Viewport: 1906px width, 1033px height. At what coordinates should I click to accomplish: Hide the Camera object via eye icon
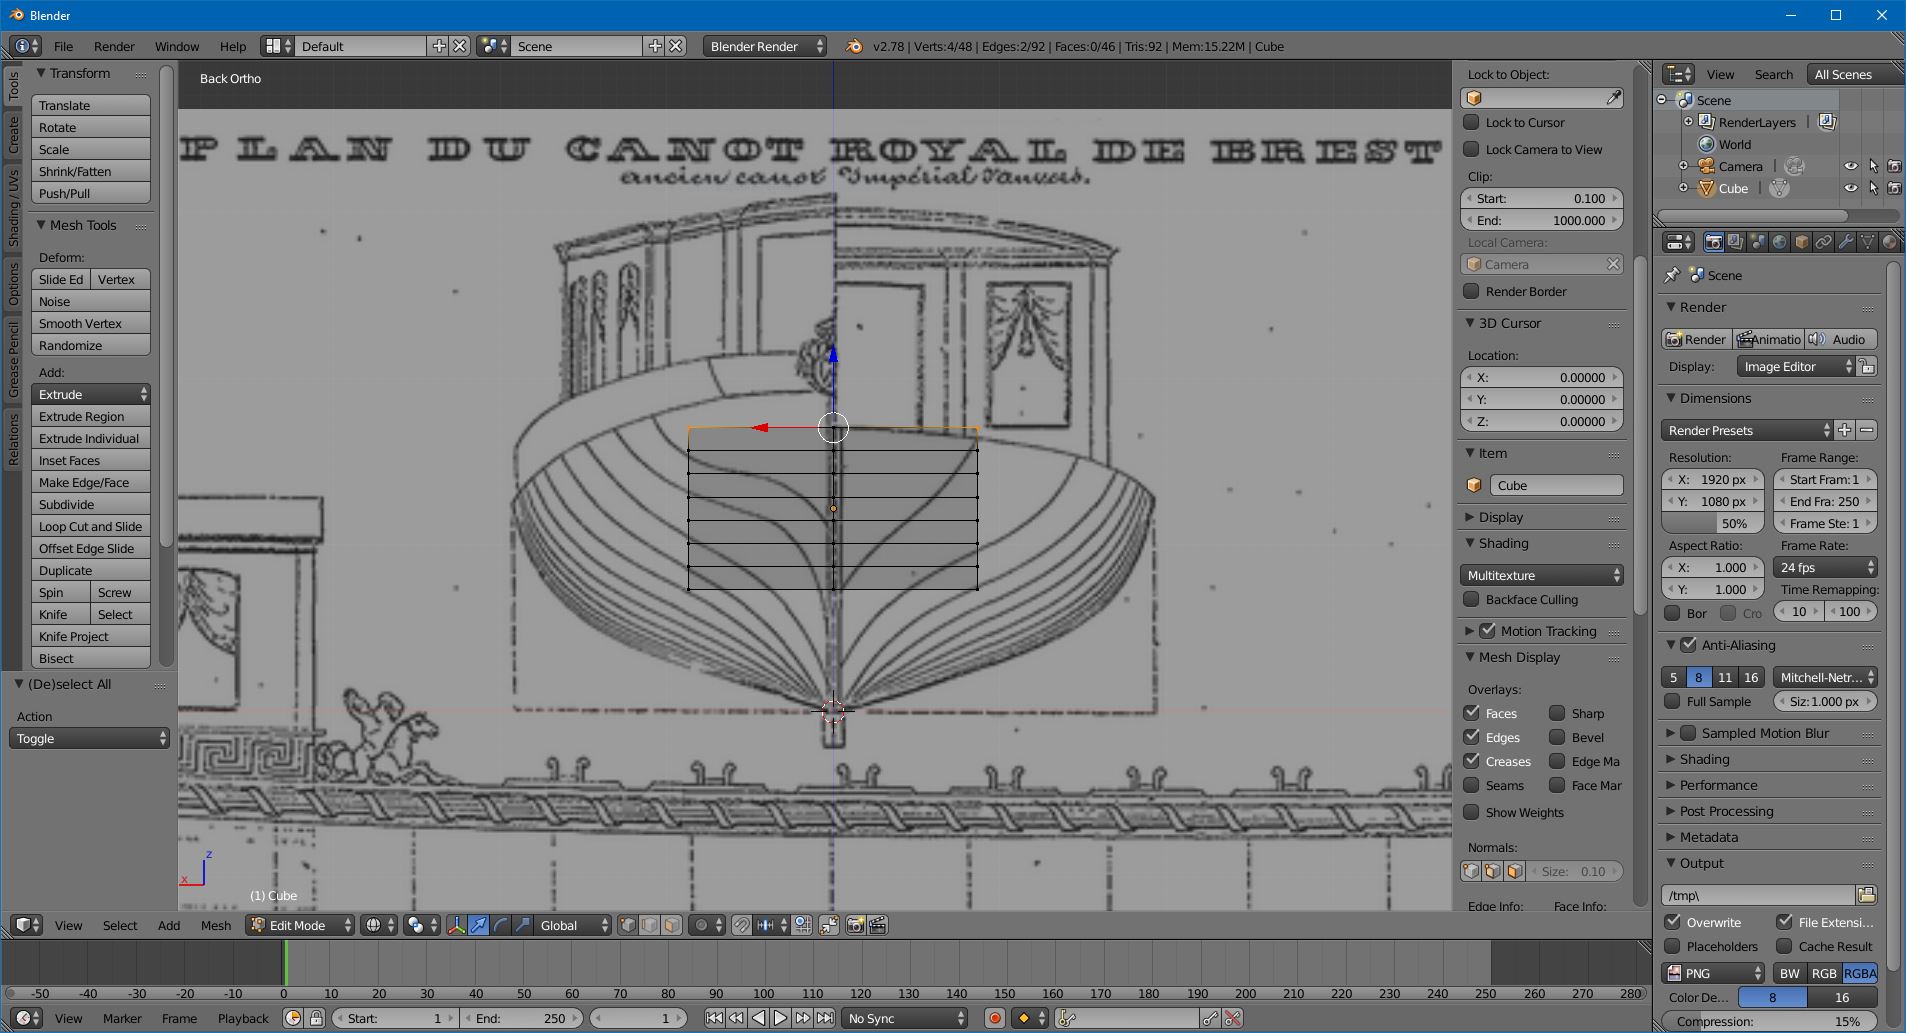pos(1851,166)
